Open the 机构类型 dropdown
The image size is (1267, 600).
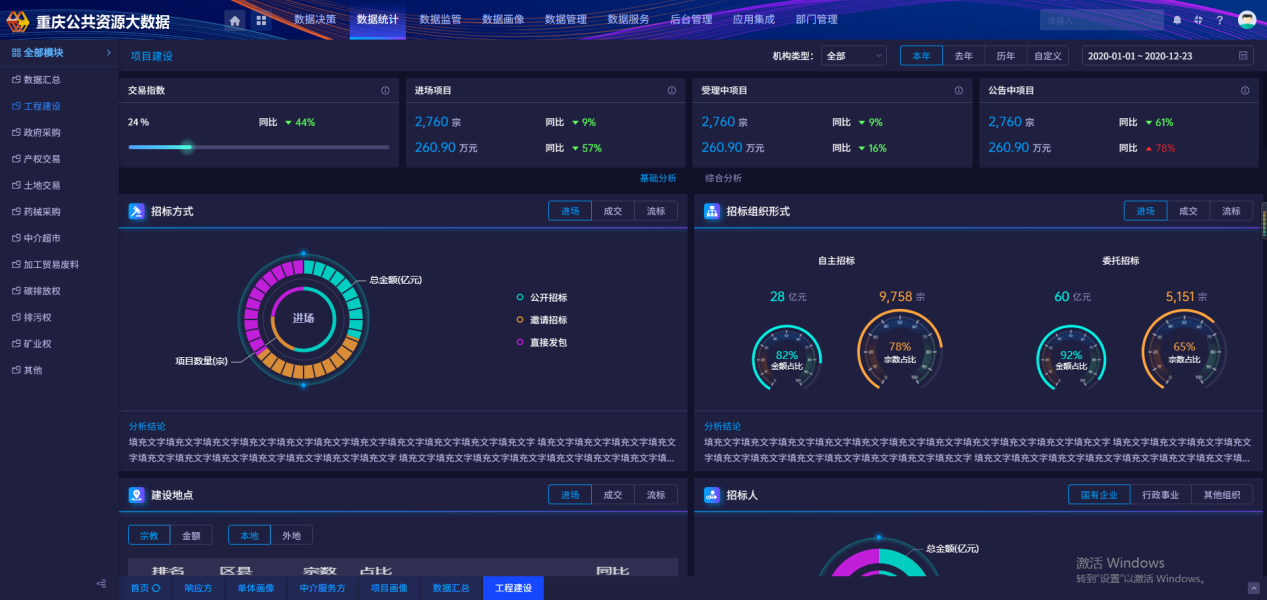[853, 56]
